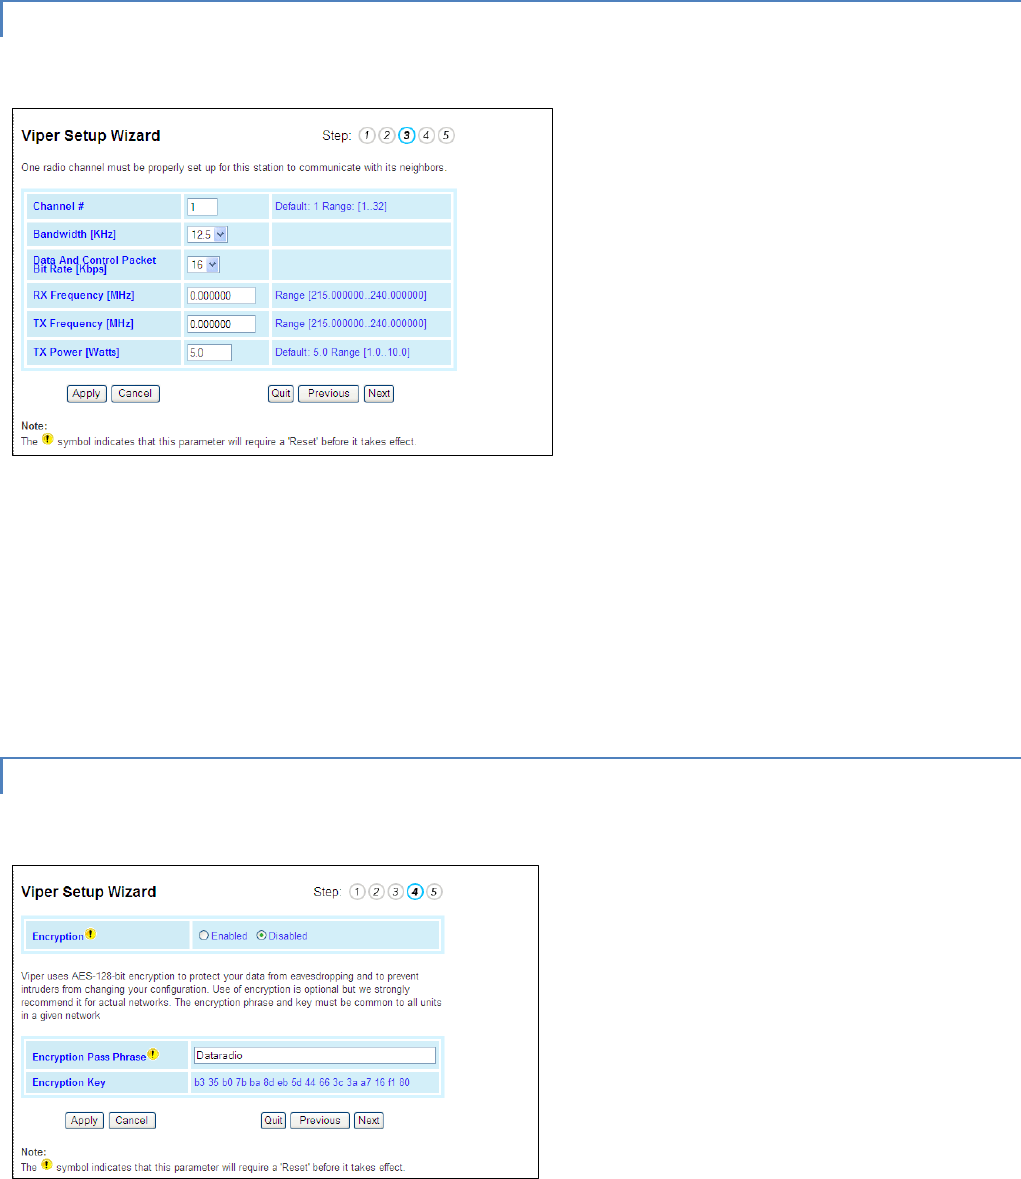Viewport: 1021px width, 1179px height.
Task: Click the RX Frequency [MHz] input field
Action: (221, 296)
